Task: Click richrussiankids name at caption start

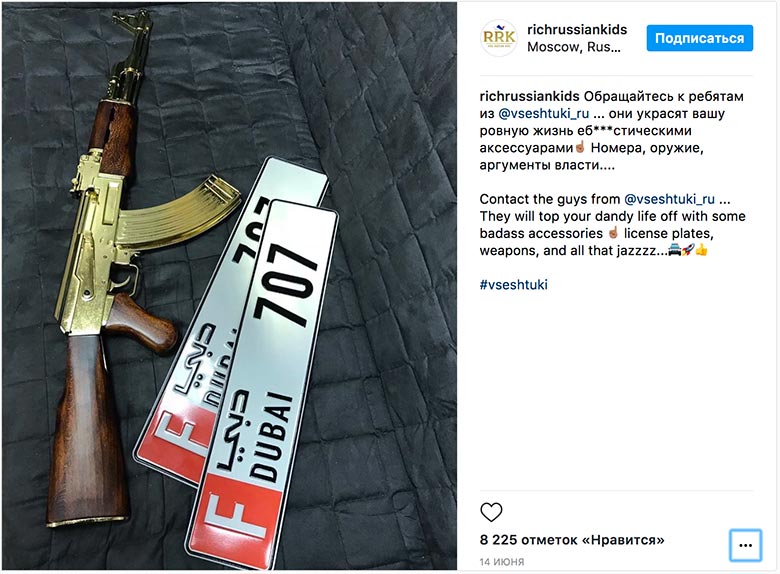Action: [x=529, y=96]
